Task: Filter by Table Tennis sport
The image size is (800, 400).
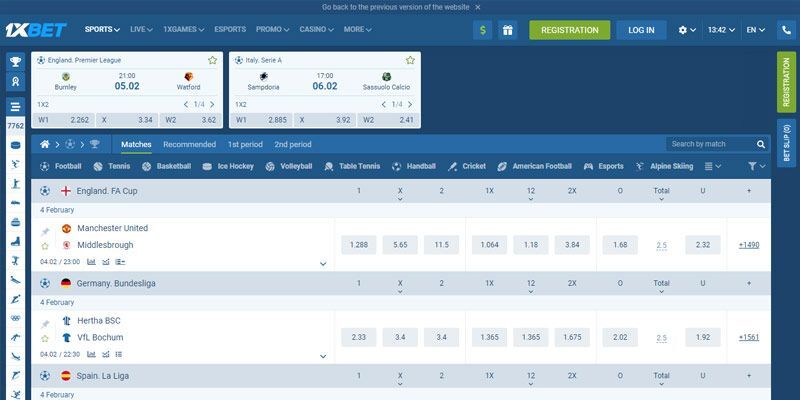Action: [352, 166]
